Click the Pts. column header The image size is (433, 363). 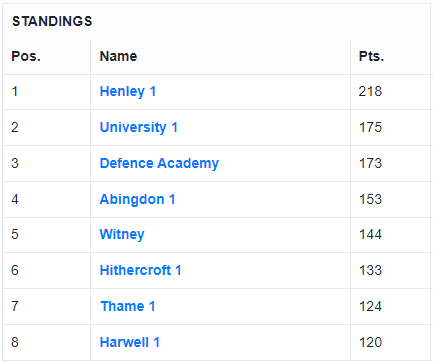click(x=371, y=56)
